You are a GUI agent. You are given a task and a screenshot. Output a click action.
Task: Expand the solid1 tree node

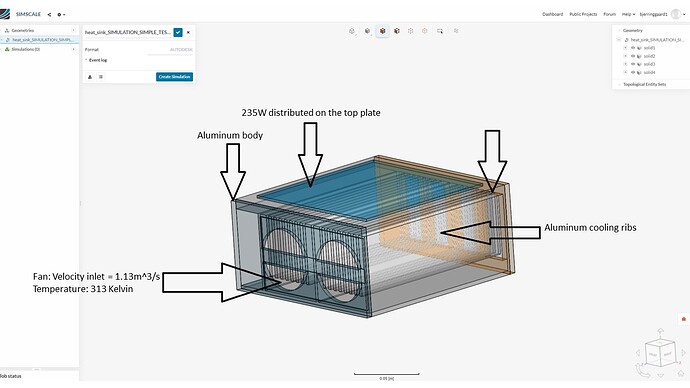625,48
